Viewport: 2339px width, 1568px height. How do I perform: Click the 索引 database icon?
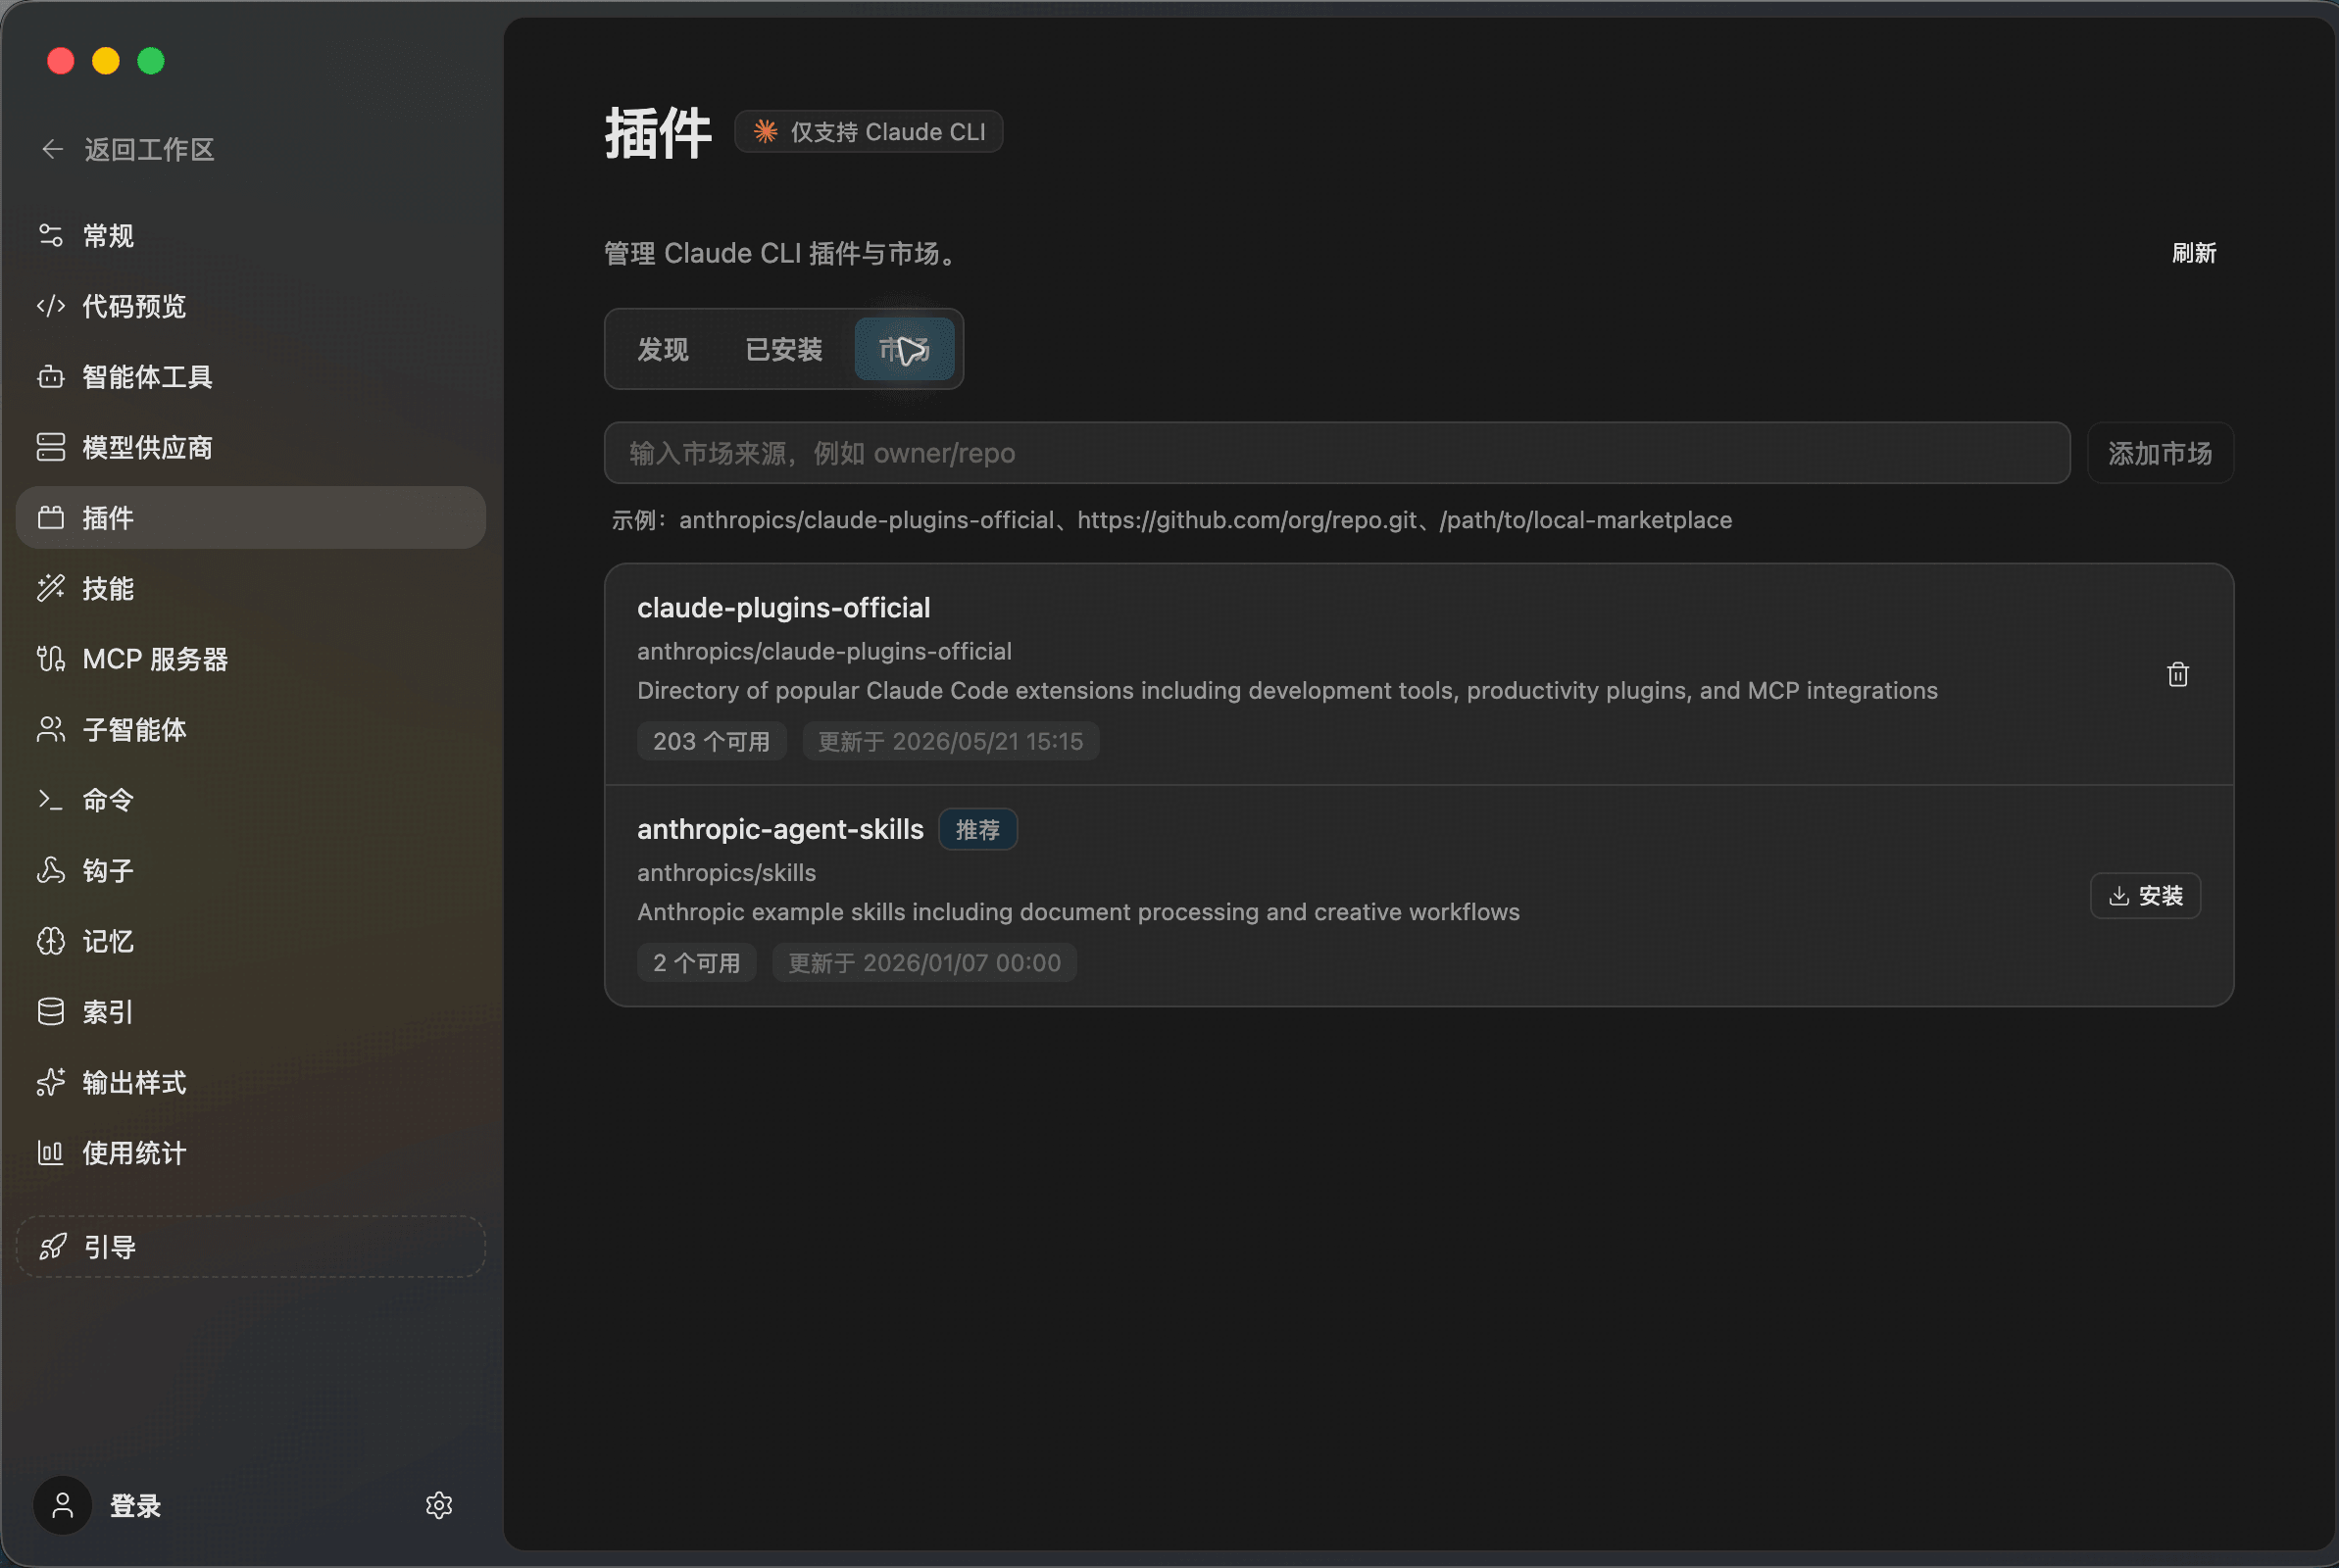[51, 1012]
